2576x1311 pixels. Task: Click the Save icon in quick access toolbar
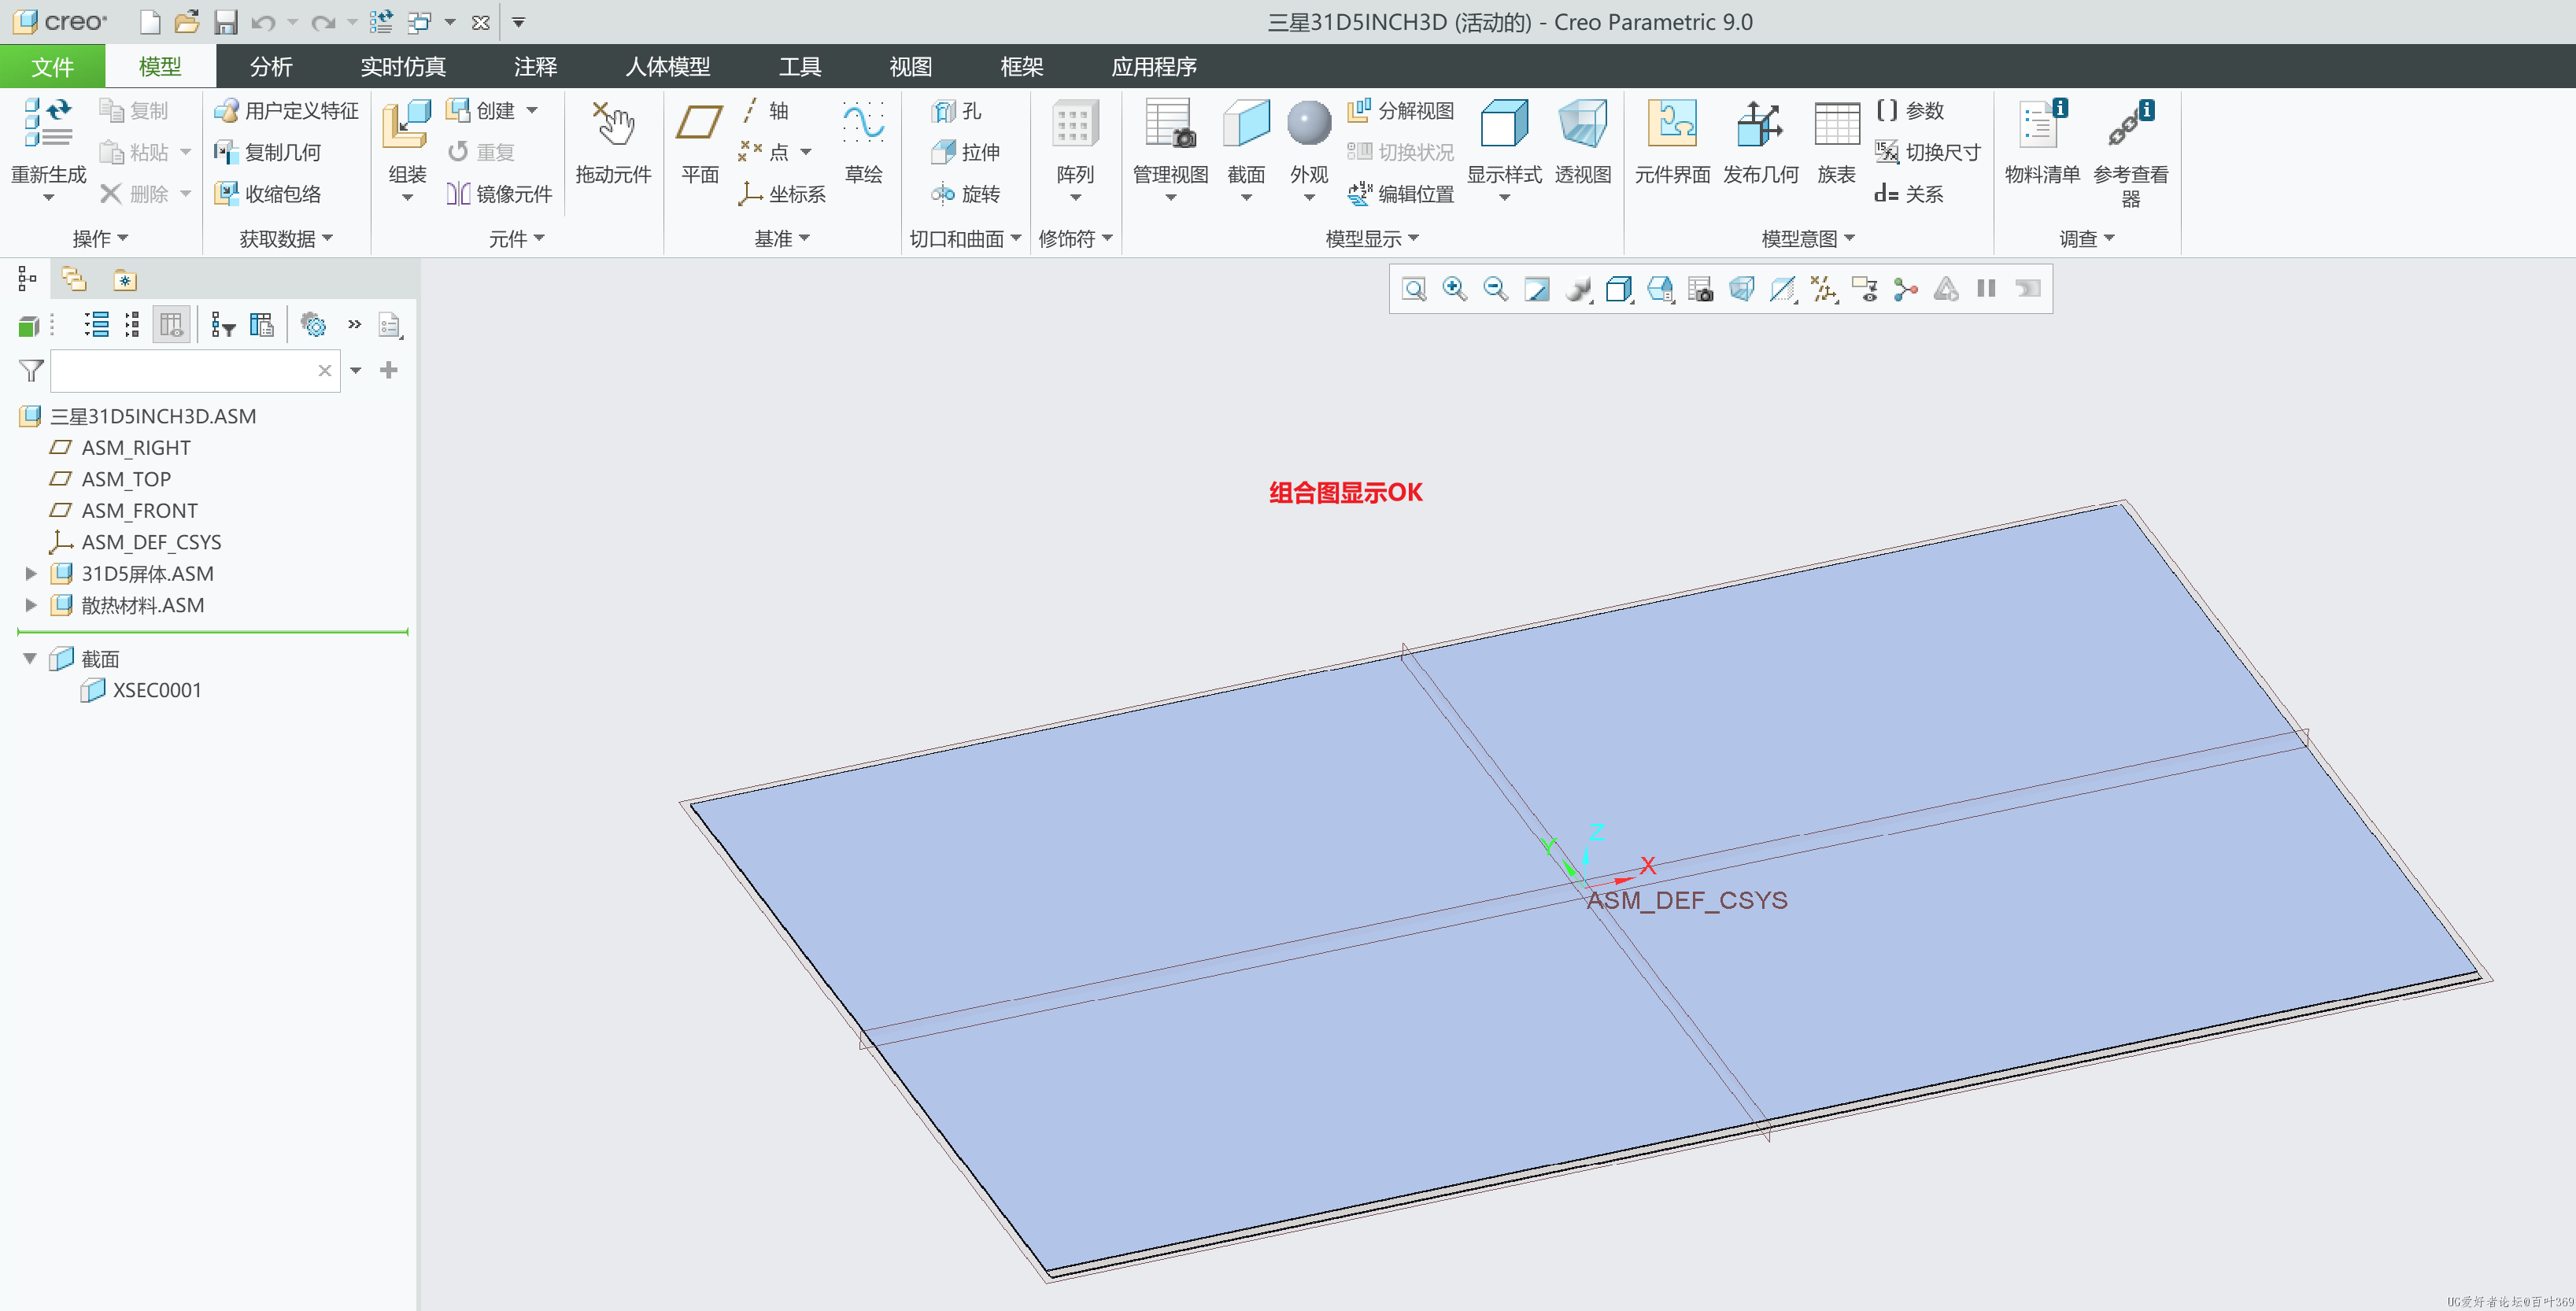click(x=226, y=22)
